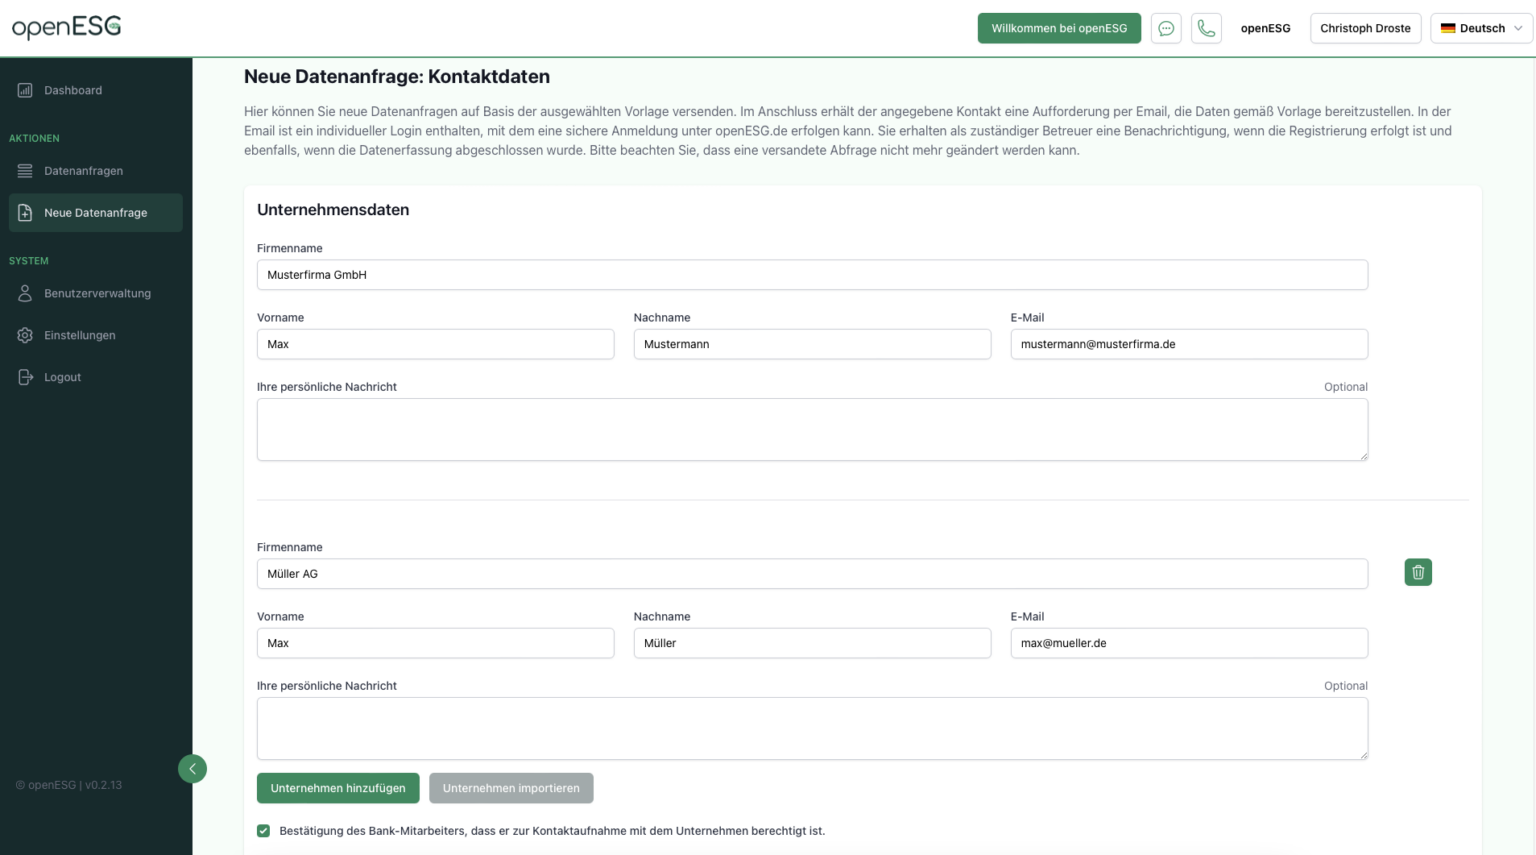Click the Unternehmen hinzufügen button

pyautogui.click(x=338, y=788)
